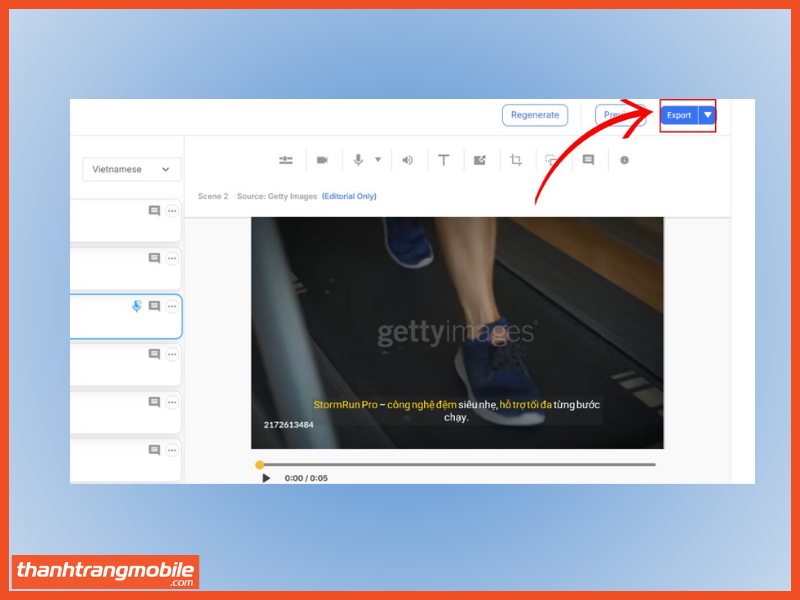Screen dimensions: 800x600
Task: Open the Export dropdown arrow
Action: (708, 115)
